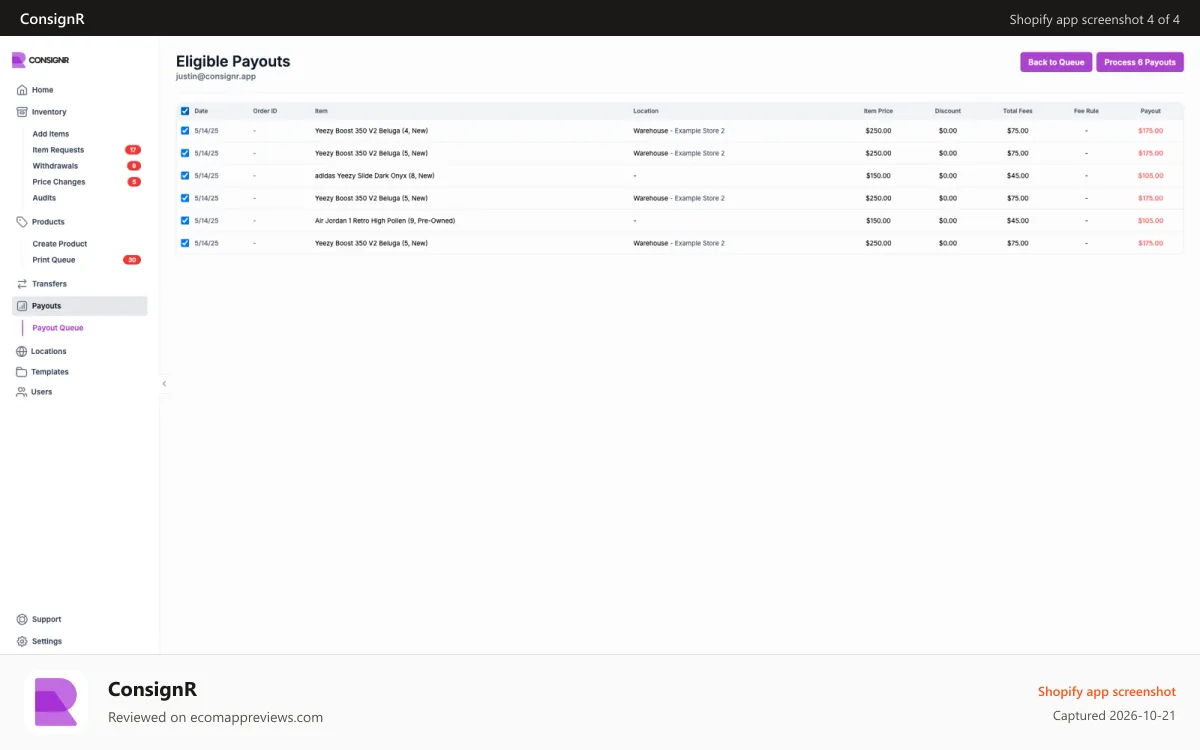Viewport: 1200px width, 750px height.
Task: Click the Products tag icon
Action: pos(22,222)
